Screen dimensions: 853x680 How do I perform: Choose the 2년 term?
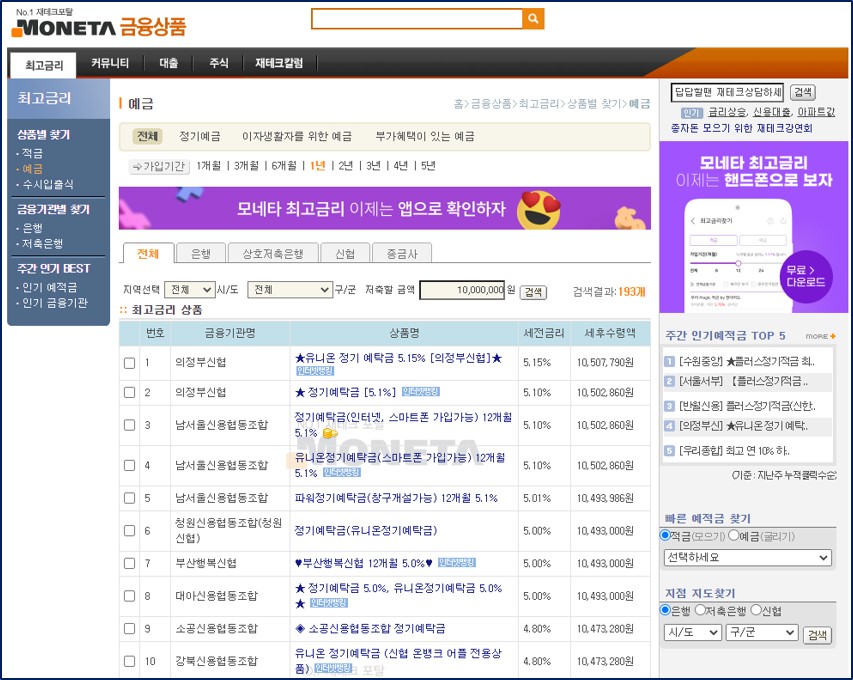[x=345, y=166]
